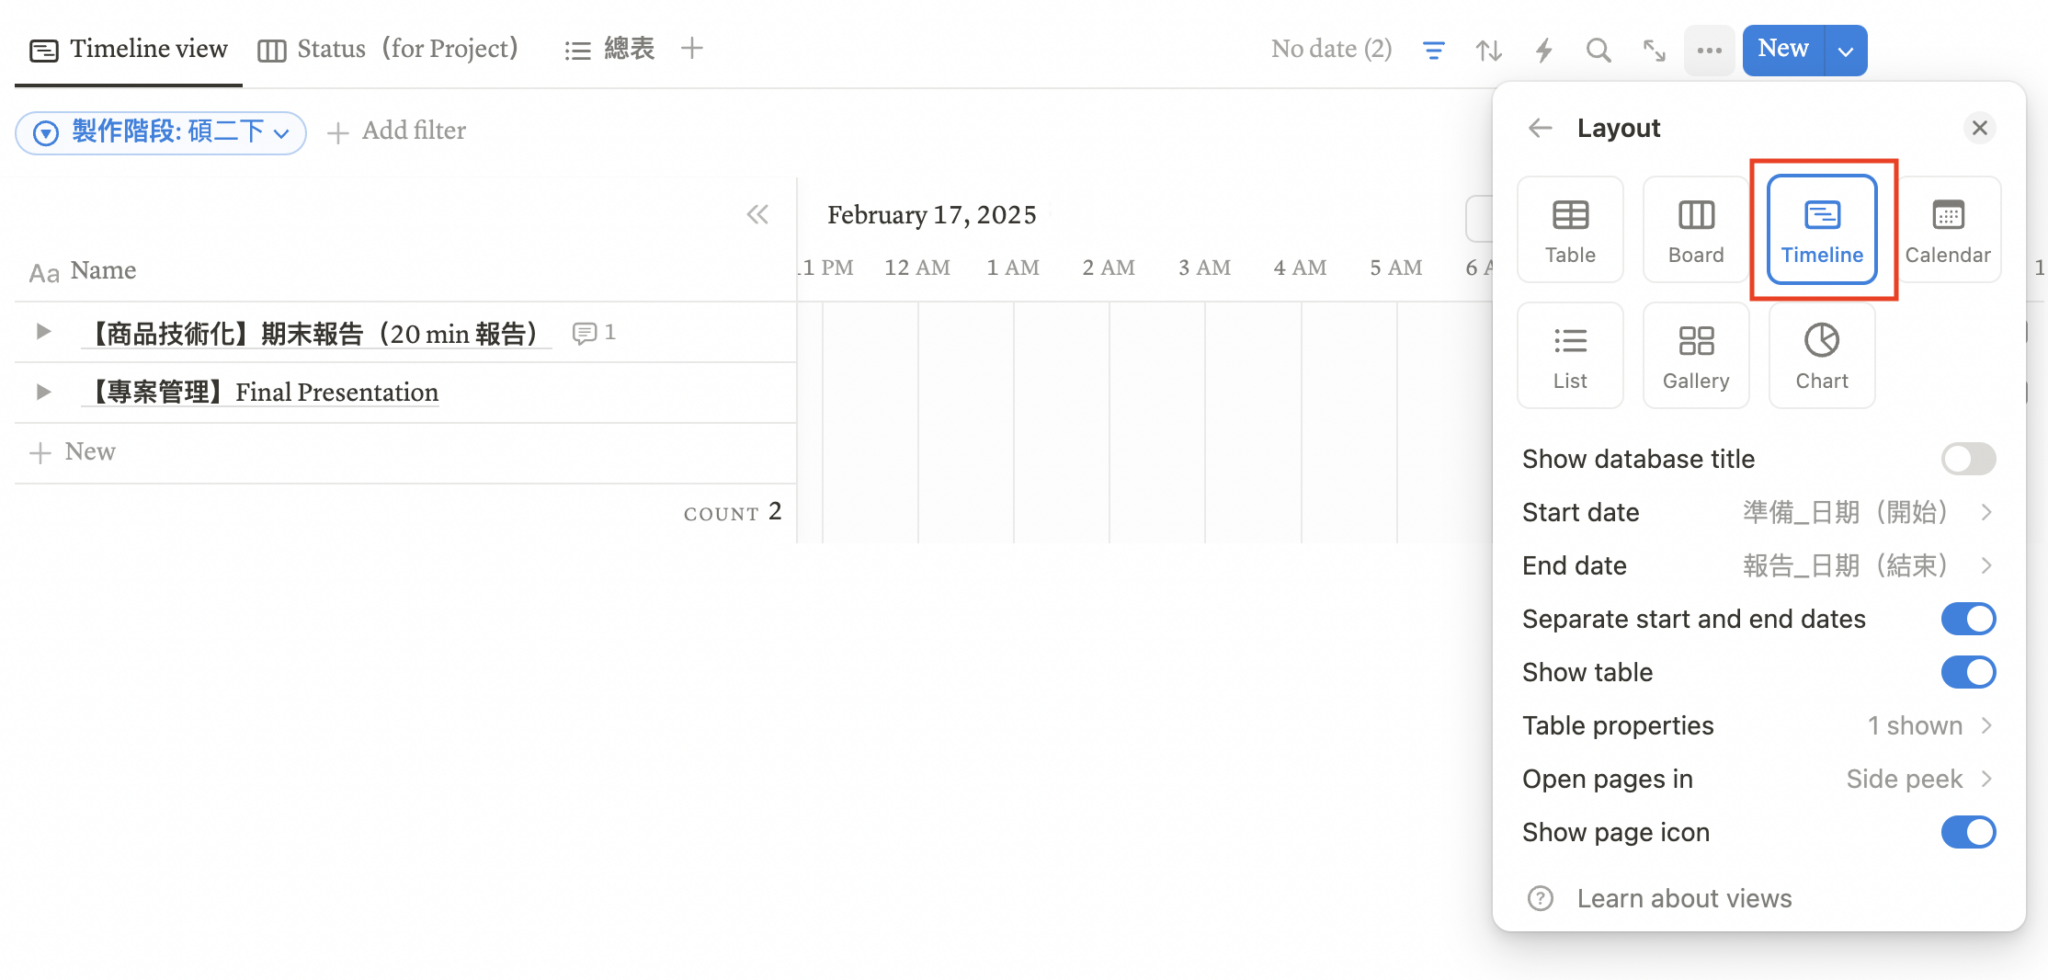The image size is (2048, 980).
Task: Open the search icon in the toolbar
Action: pyautogui.click(x=1598, y=49)
